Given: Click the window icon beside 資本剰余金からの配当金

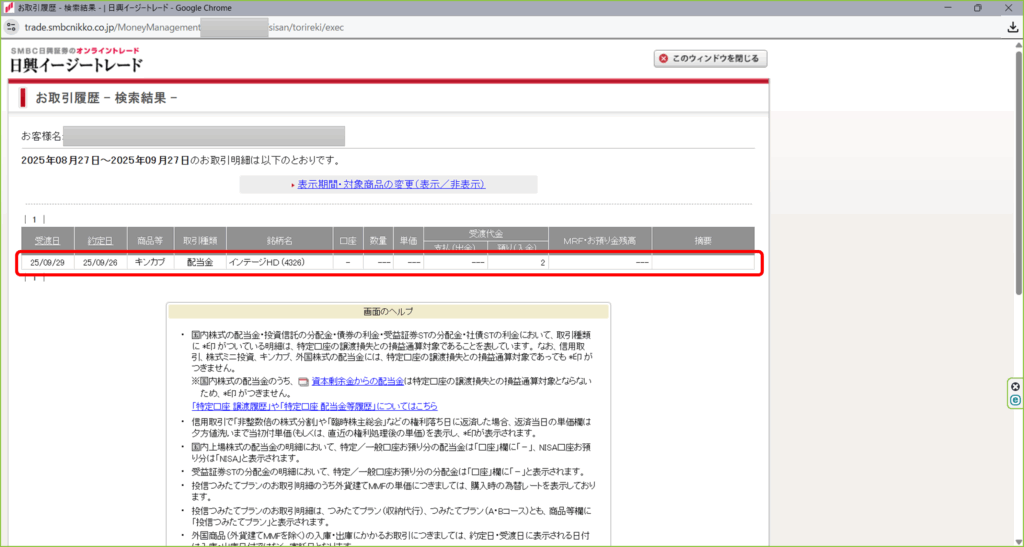Looking at the screenshot, I should [x=303, y=382].
